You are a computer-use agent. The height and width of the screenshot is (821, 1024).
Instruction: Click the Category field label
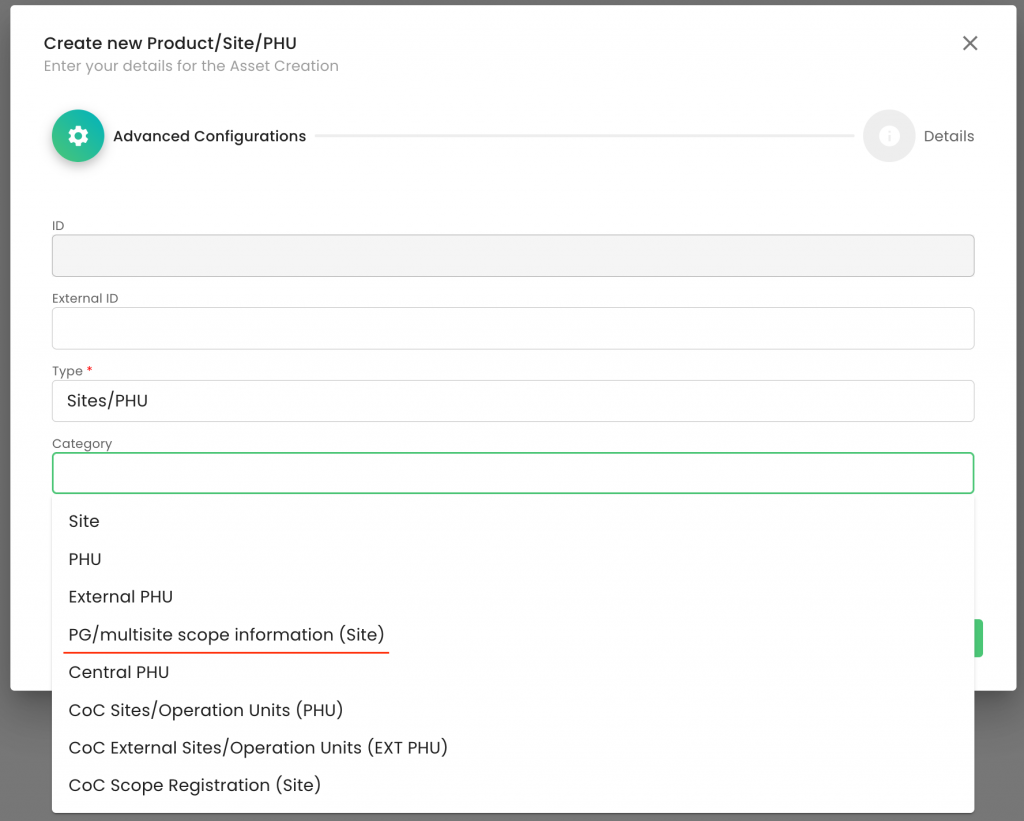pos(82,443)
